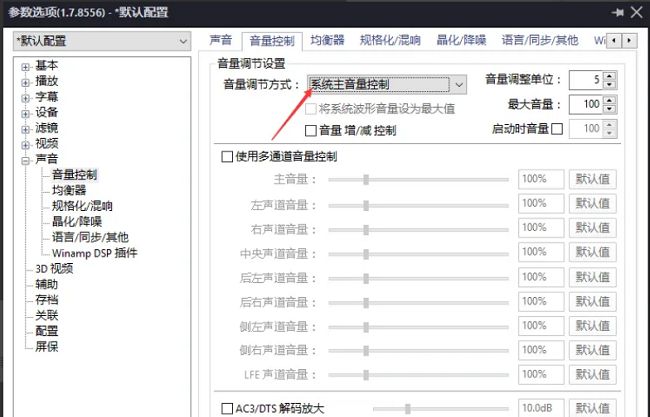Switch to the 声音 tab
Screen dimensions: 650x417
(x=221, y=40)
